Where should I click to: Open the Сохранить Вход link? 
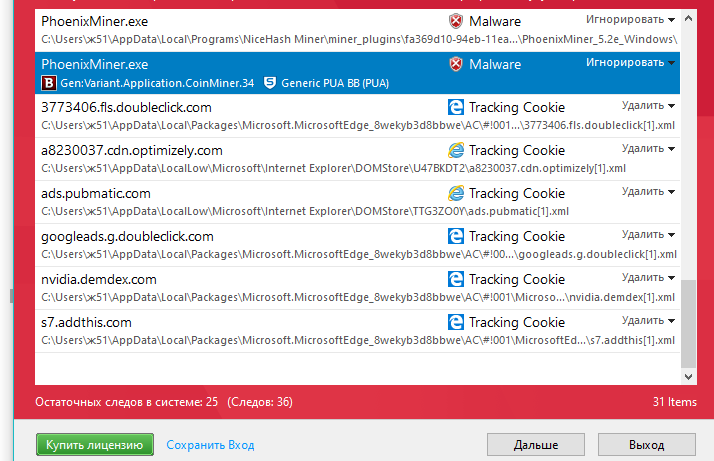(x=210, y=445)
